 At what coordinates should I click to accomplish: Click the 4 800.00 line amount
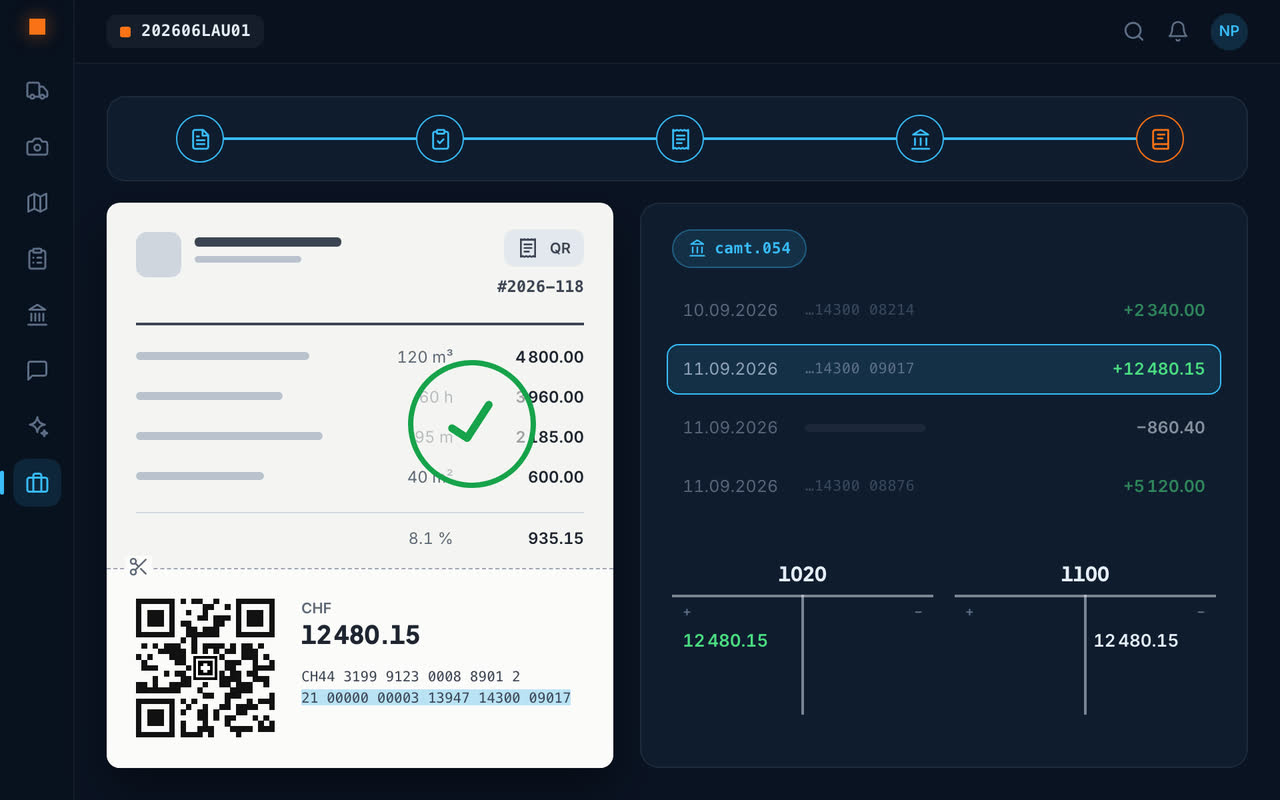pyautogui.click(x=550, y=357)
